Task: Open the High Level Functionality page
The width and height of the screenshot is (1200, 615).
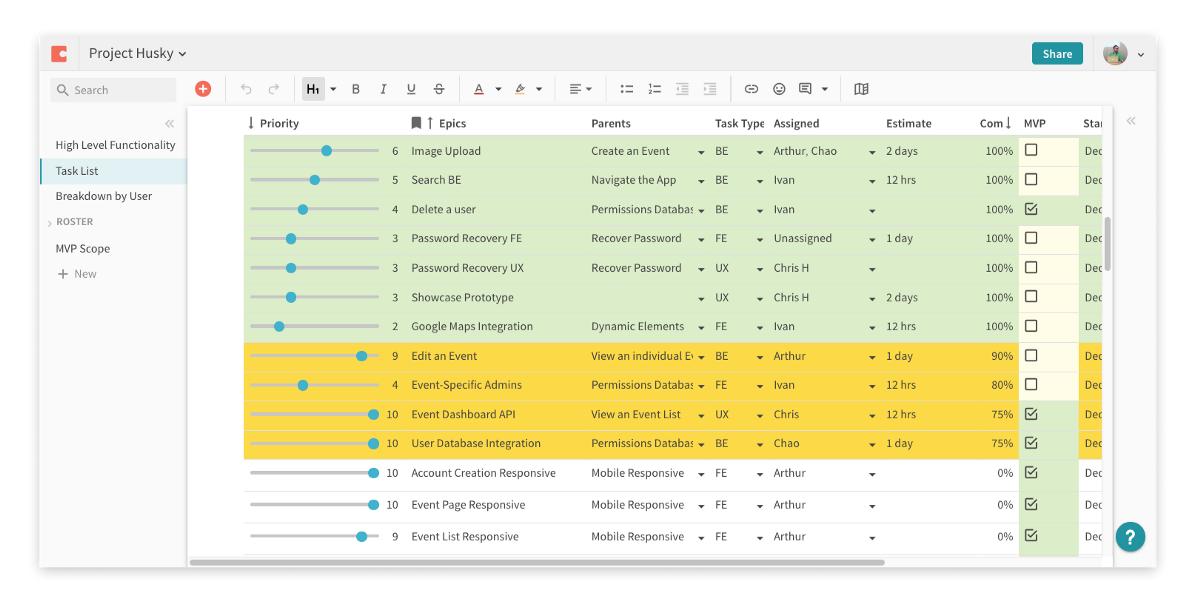Action: tap(115, 145)
